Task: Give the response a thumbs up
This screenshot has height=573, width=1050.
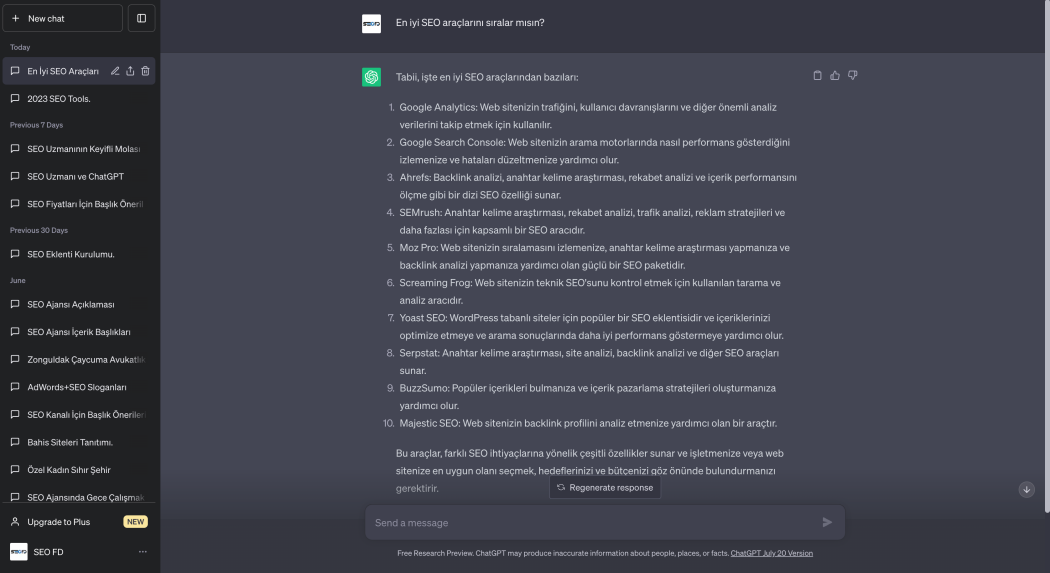Action: (834, 76)
